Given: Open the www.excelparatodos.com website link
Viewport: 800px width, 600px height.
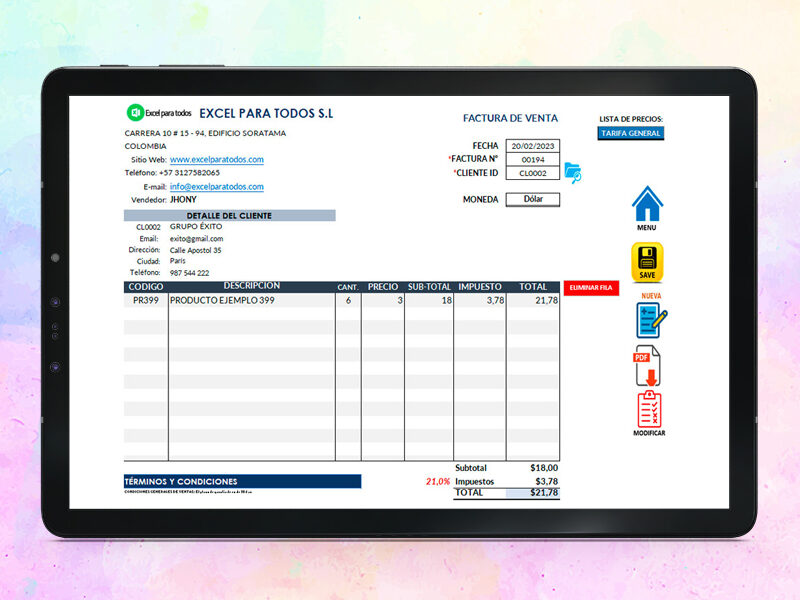Looking at the screenshot, I should pyautogui.click(x=217, y=160).
